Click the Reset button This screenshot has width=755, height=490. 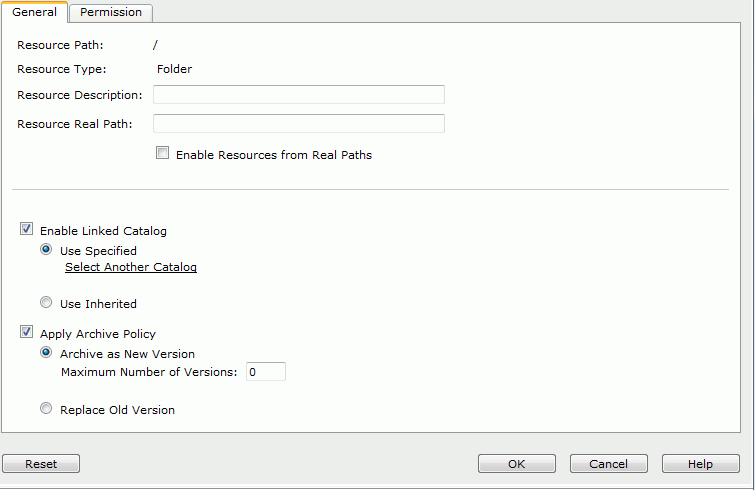click(41, 464)
